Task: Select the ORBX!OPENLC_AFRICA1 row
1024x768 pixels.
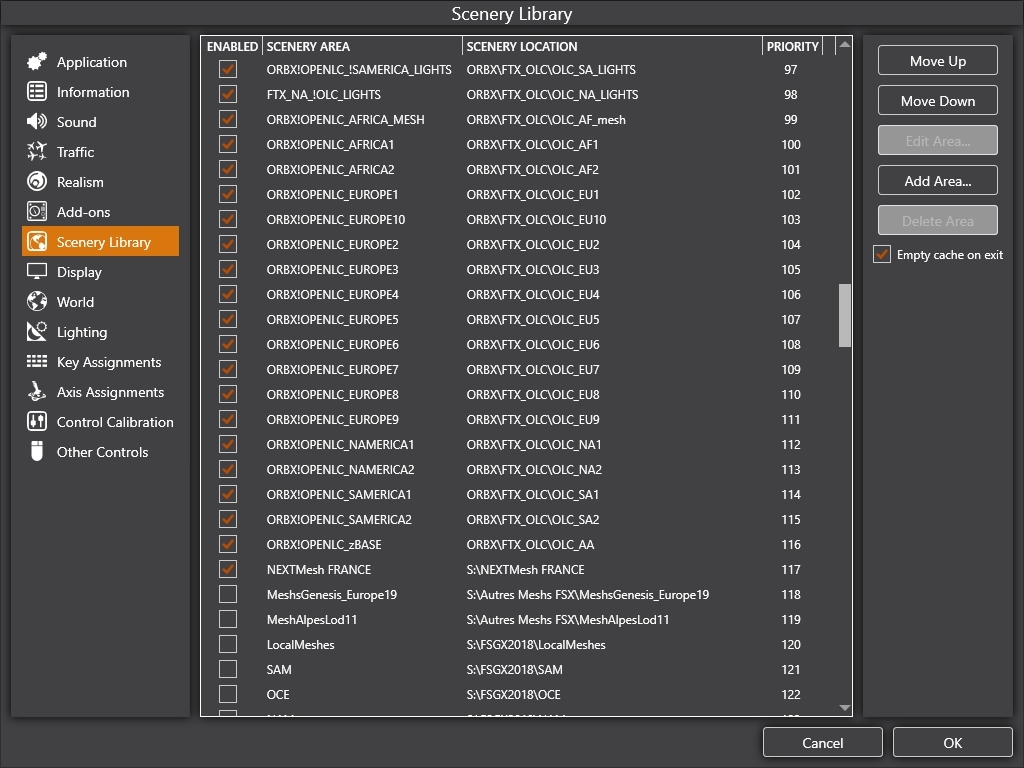Action: click(519, 144)
